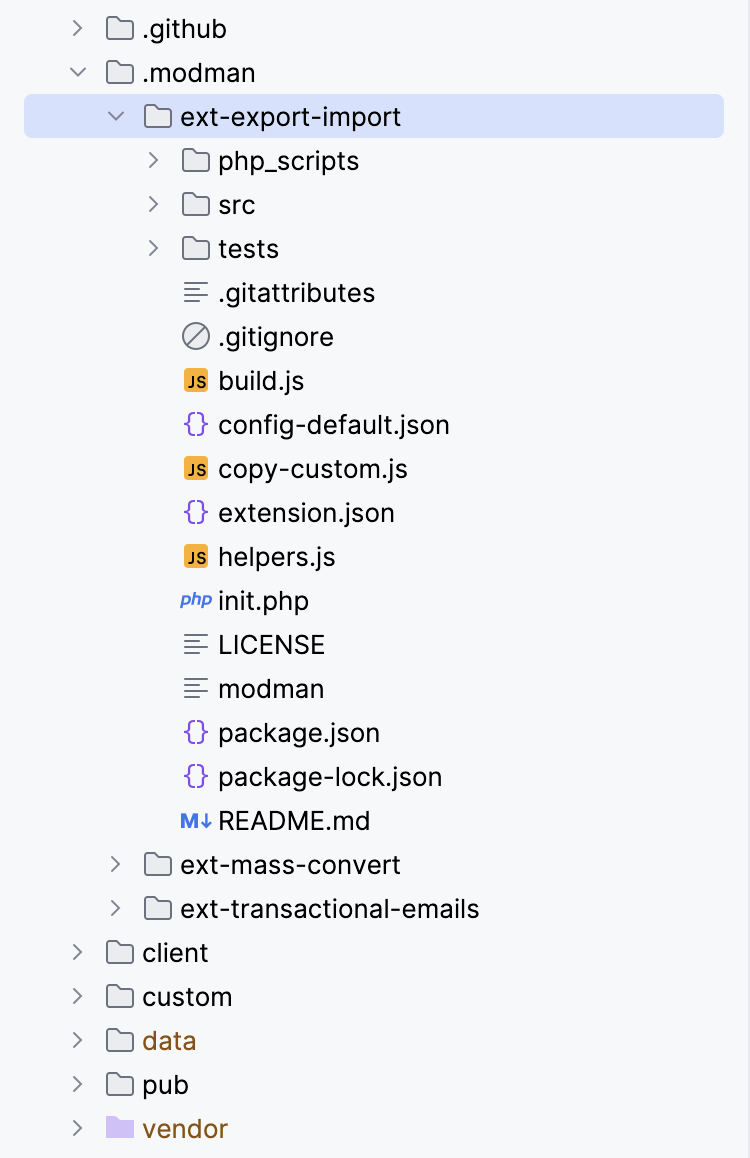Open the copy-custom.js file
Viewport: 750px width, 1158px height.
pyautogui.click(x=312, y=469)
